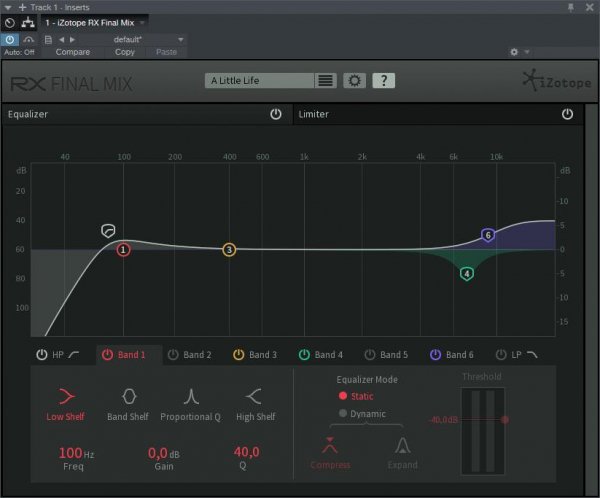Viewport: 600px width, 498px height.
Task: Click the 100 Hz Freq value
Action: [76, 453]
